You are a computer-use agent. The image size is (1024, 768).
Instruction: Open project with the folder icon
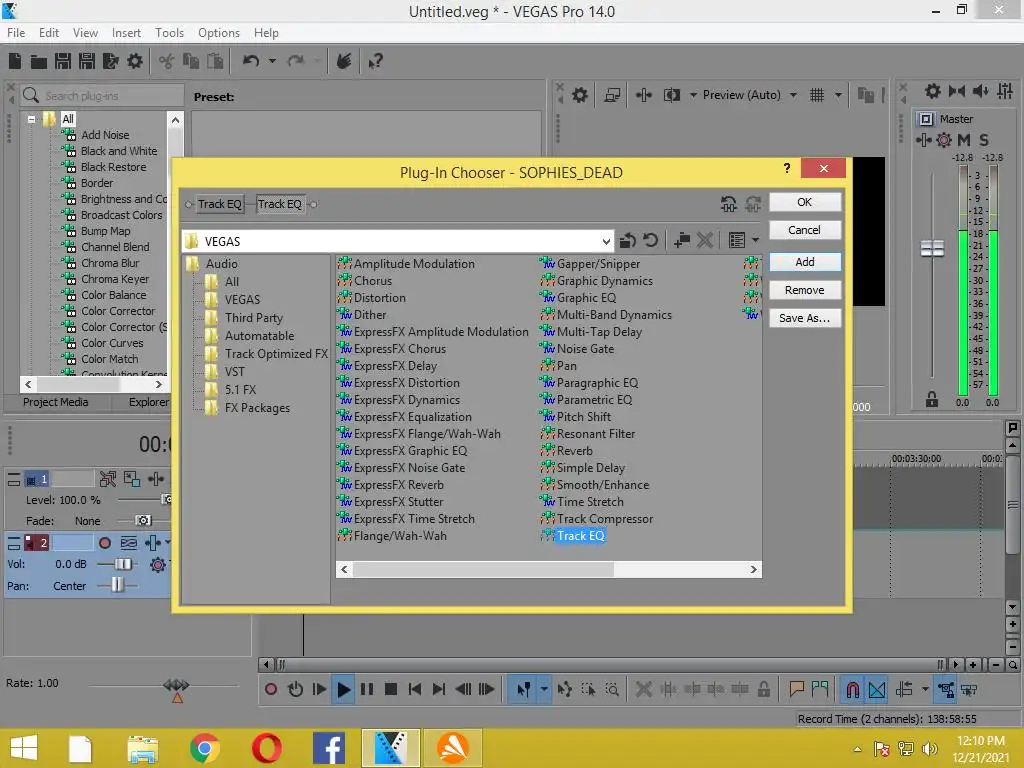[x=39, y=61]
